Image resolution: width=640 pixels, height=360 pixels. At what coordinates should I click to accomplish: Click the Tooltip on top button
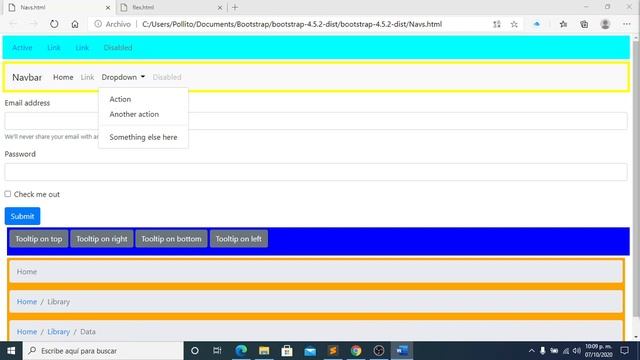[x=39, y=239]
